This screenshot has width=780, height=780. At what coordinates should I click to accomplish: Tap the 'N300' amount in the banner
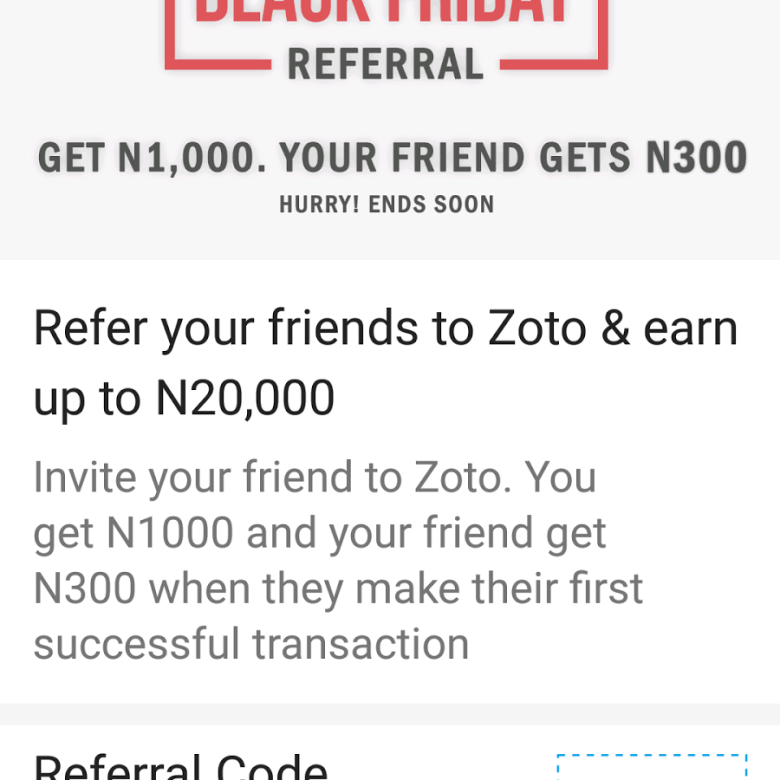click(696, 157)
